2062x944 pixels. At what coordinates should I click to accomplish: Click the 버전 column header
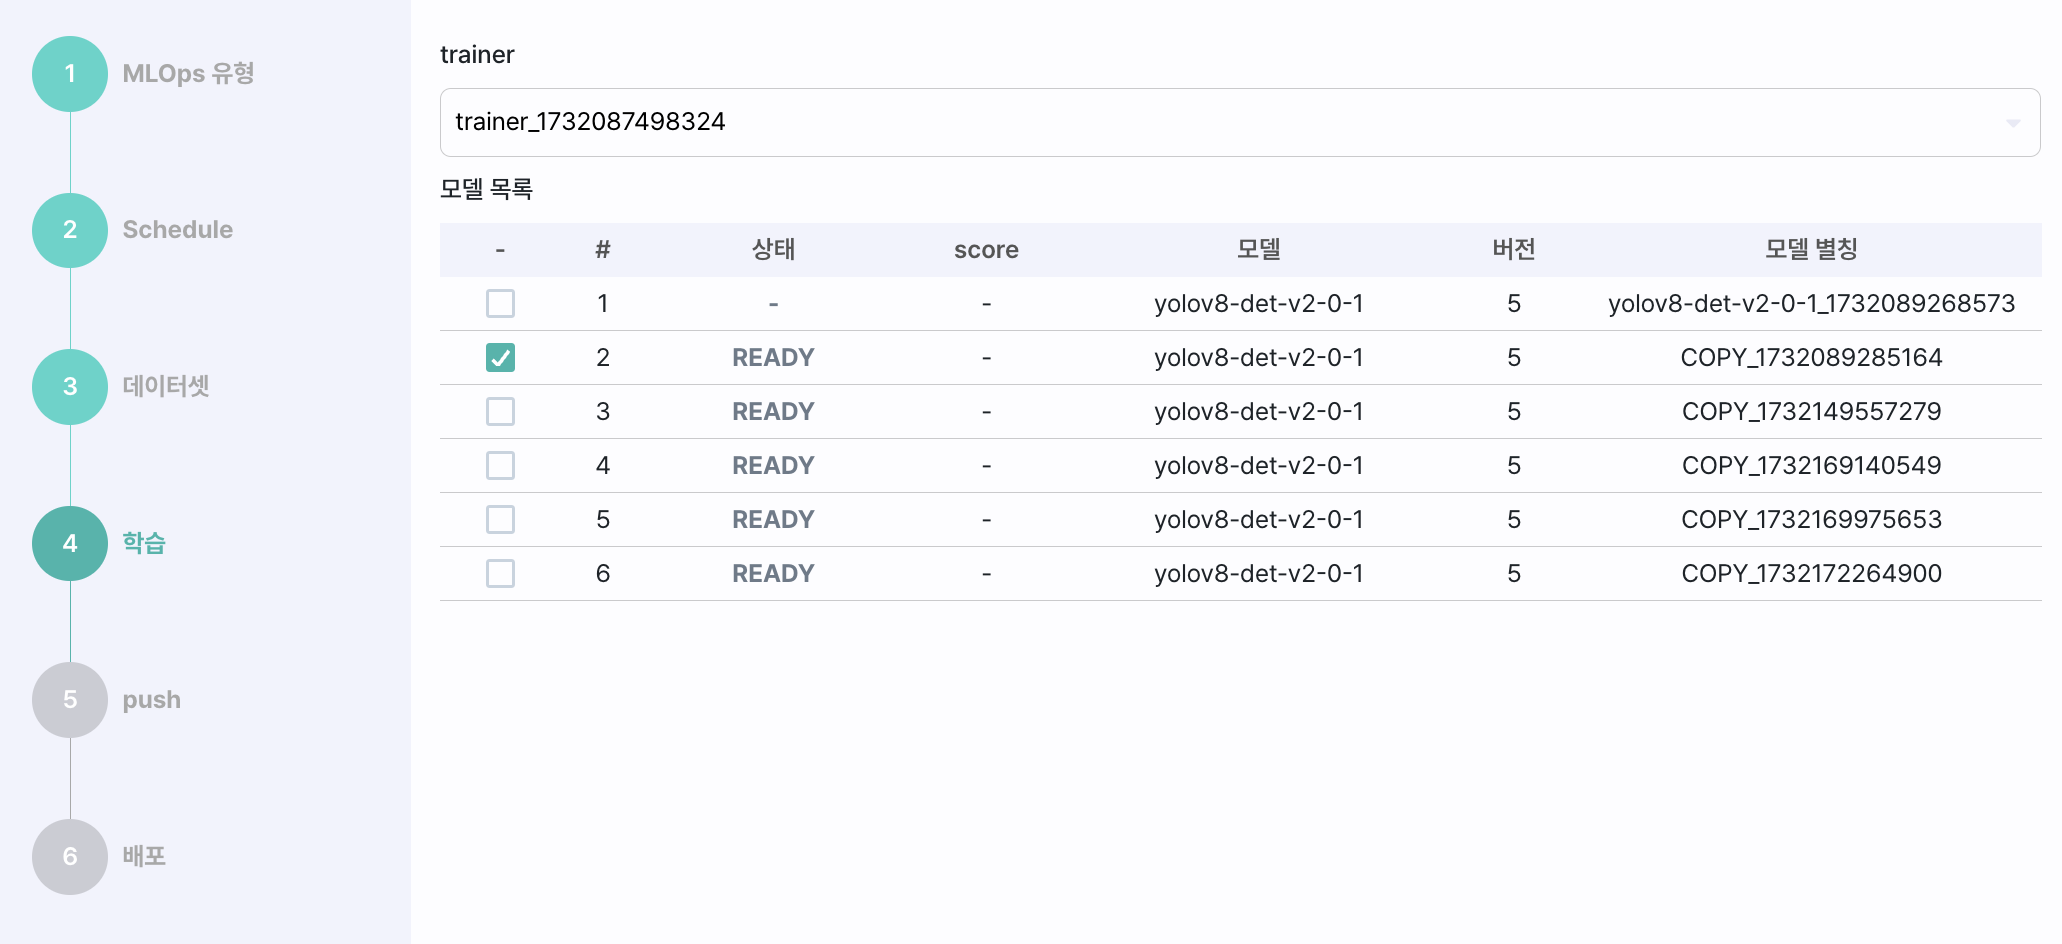coord(1514,249)
